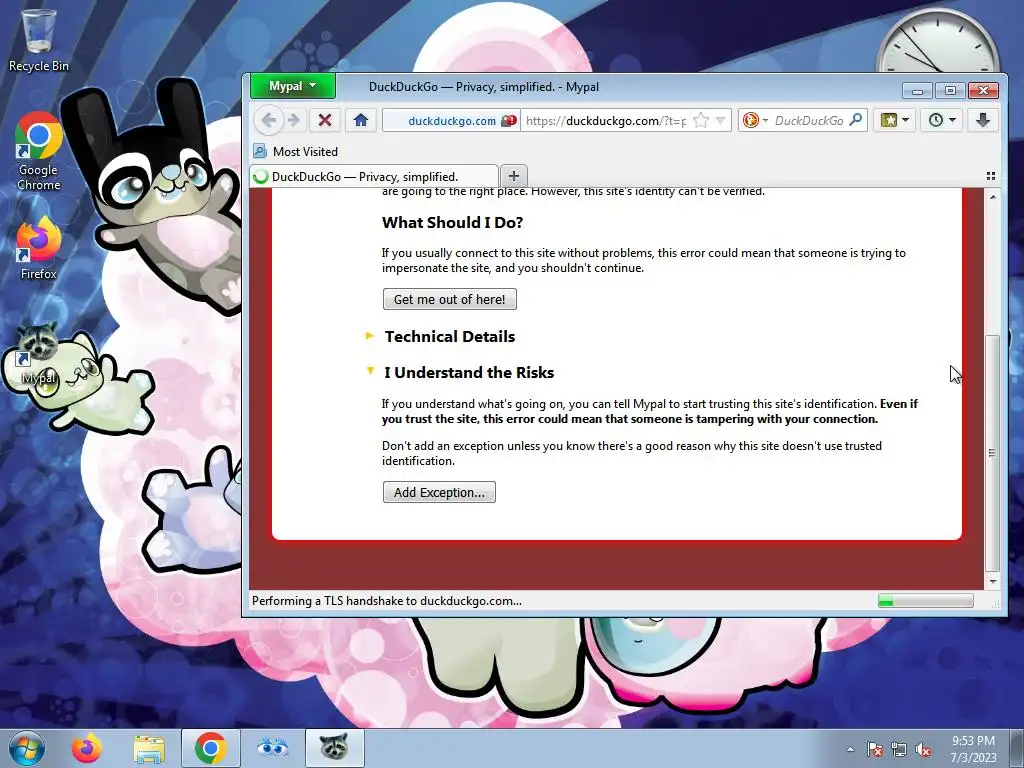Viewport: 1024px width, 768px height.
Task: Select the DuckDuckGo — Privacy, simplified tab
Action: pos(374,176)
